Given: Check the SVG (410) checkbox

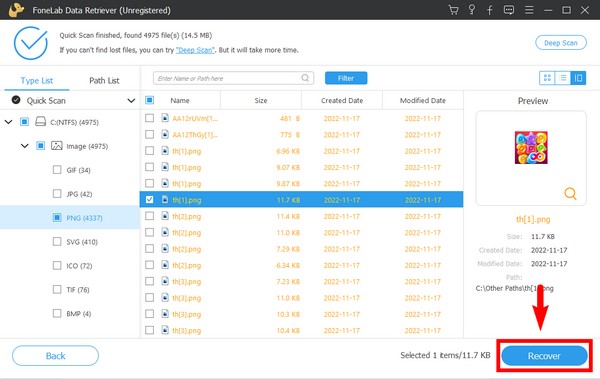Looking at the screenshot, I should click(57, 242).
